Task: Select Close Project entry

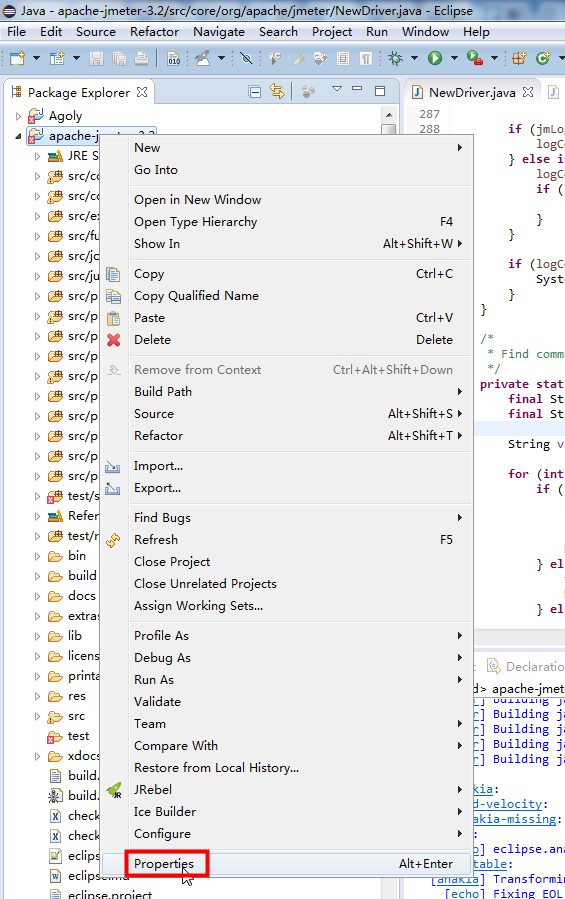Action: (287, 561)
